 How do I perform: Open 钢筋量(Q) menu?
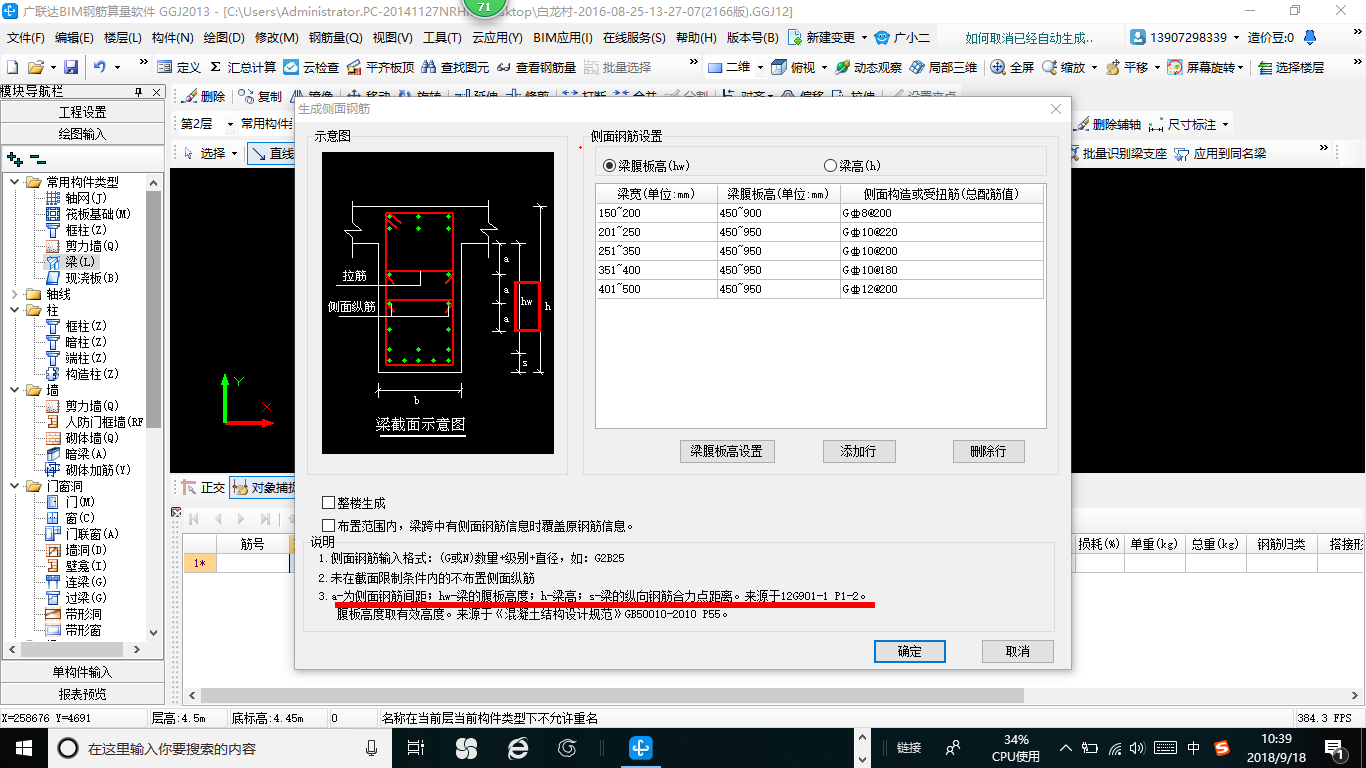tap(335, 38)
